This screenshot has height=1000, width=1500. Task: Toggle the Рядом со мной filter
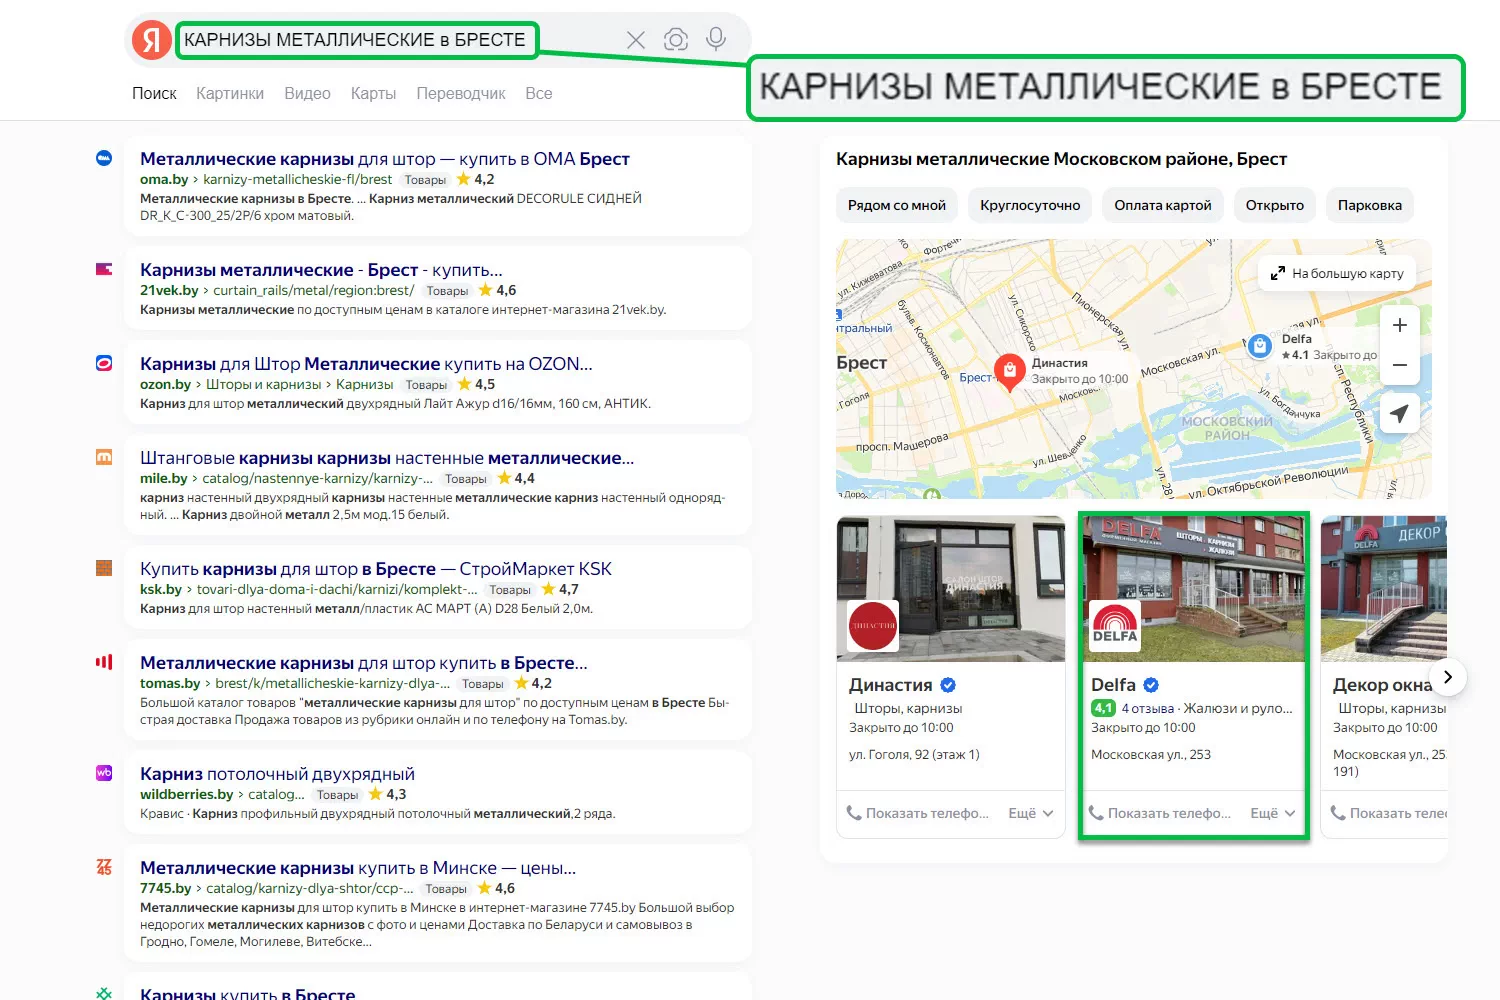tap(896, 205)
